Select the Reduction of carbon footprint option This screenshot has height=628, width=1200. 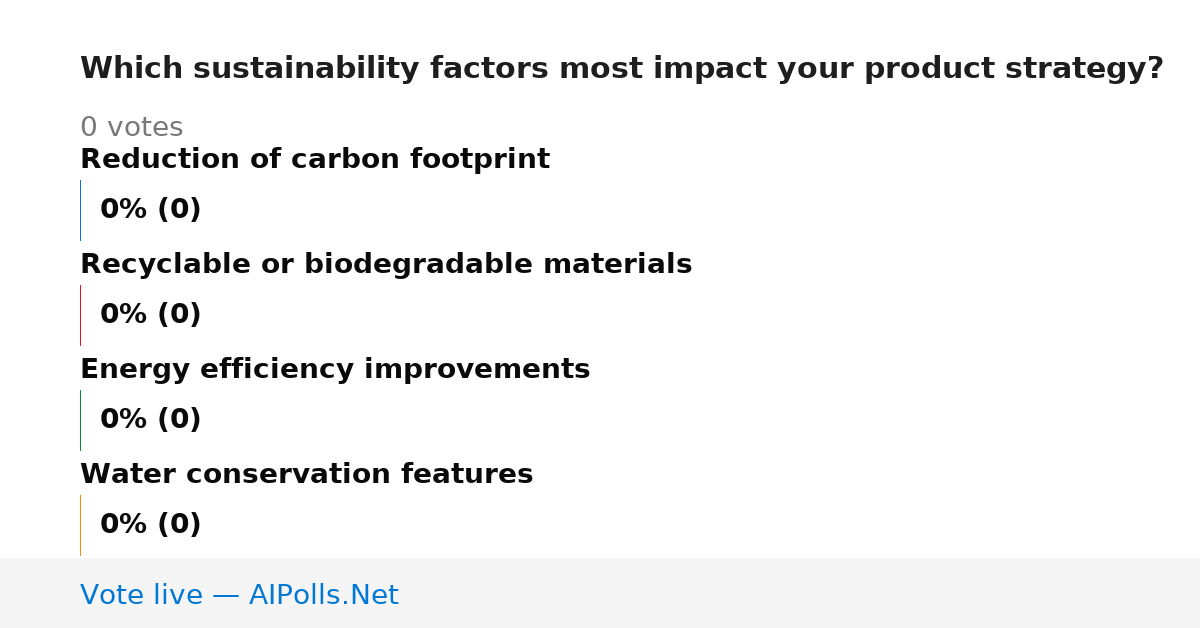tap(315, 160)
